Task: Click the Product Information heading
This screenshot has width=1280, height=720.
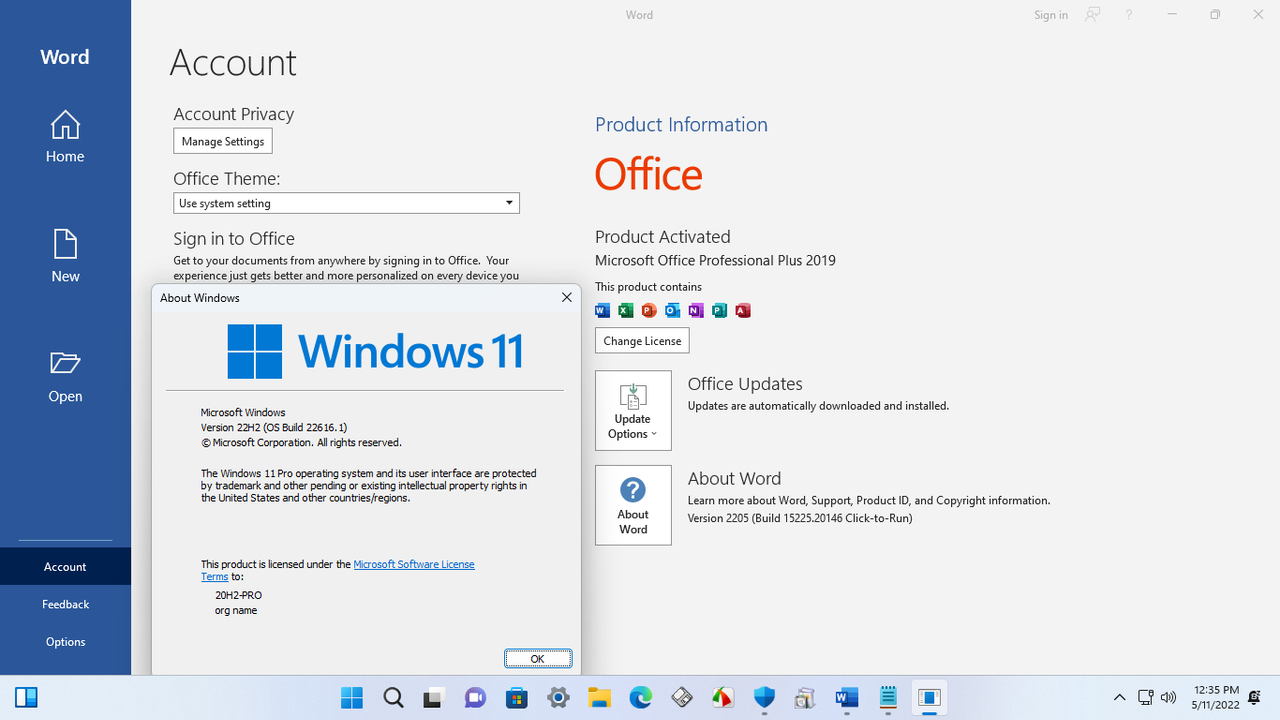Action: point(681,125)
